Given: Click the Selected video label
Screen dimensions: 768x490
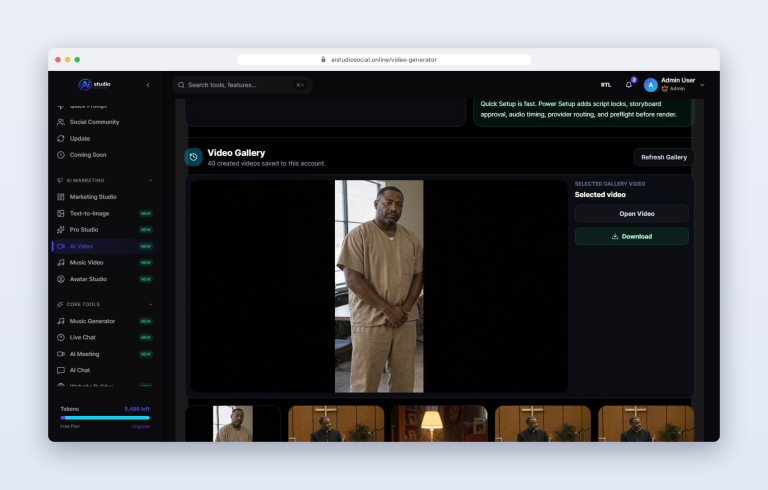Looking at the screenshot, I should point(600,195).
